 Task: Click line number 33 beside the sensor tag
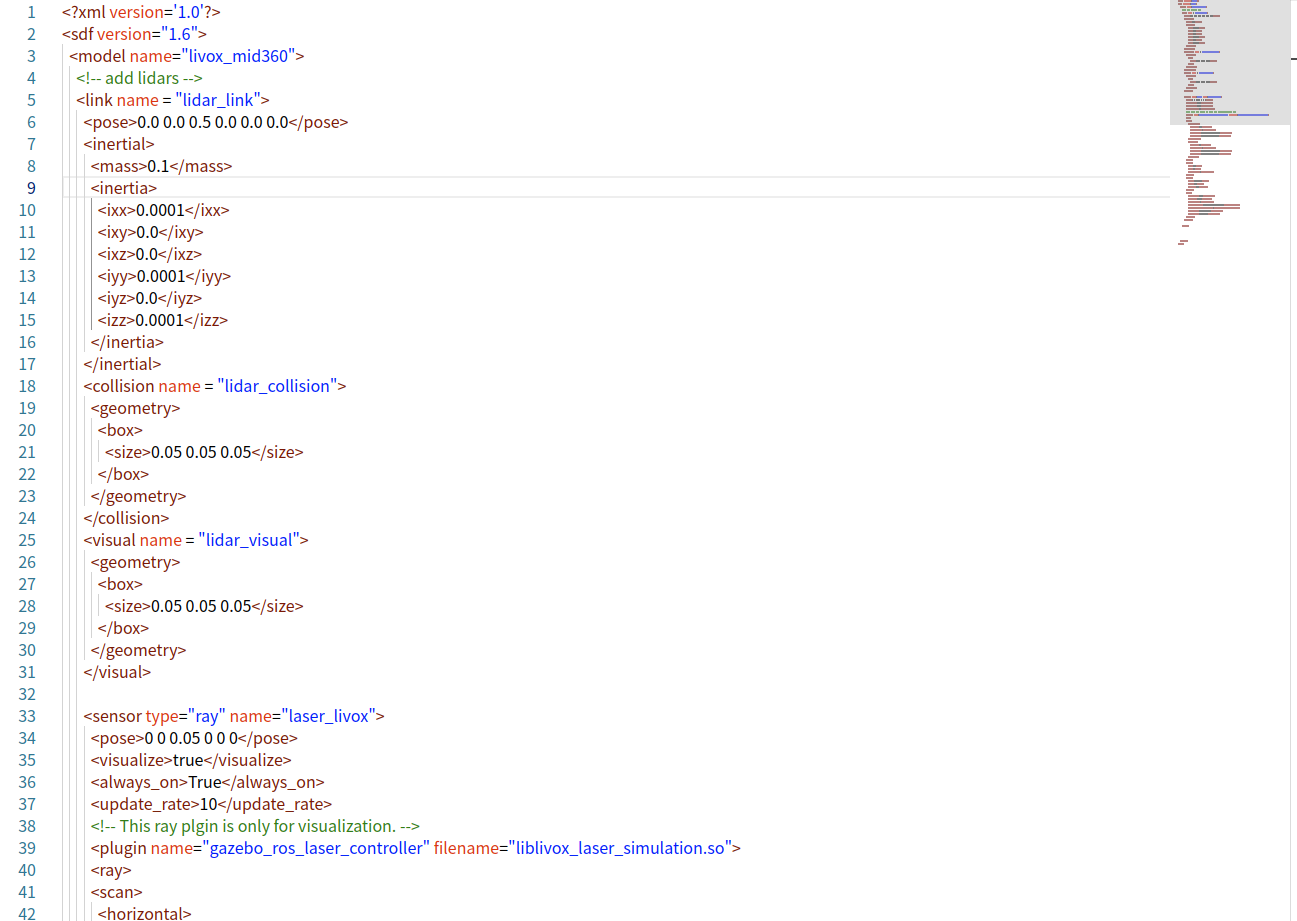click(27, 715)
